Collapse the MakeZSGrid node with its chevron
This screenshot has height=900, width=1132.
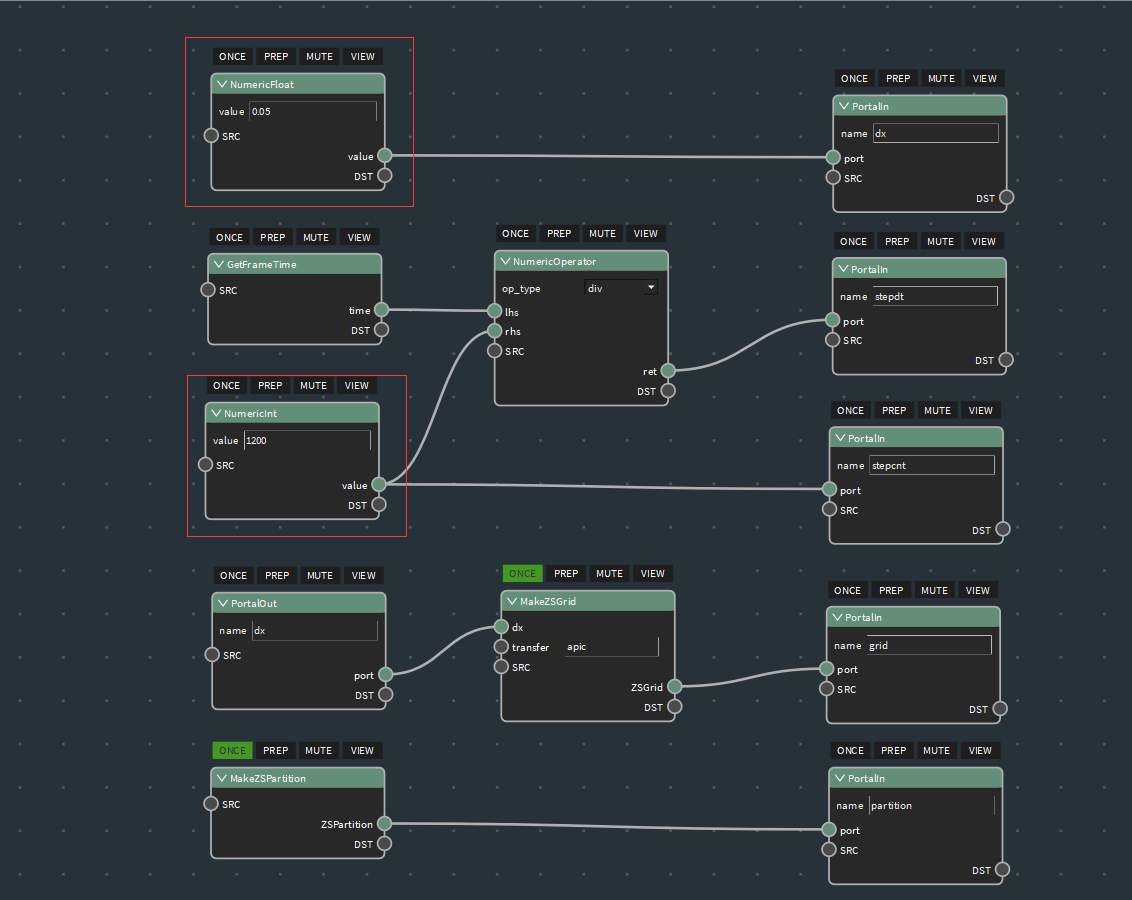tap(512, 601)
